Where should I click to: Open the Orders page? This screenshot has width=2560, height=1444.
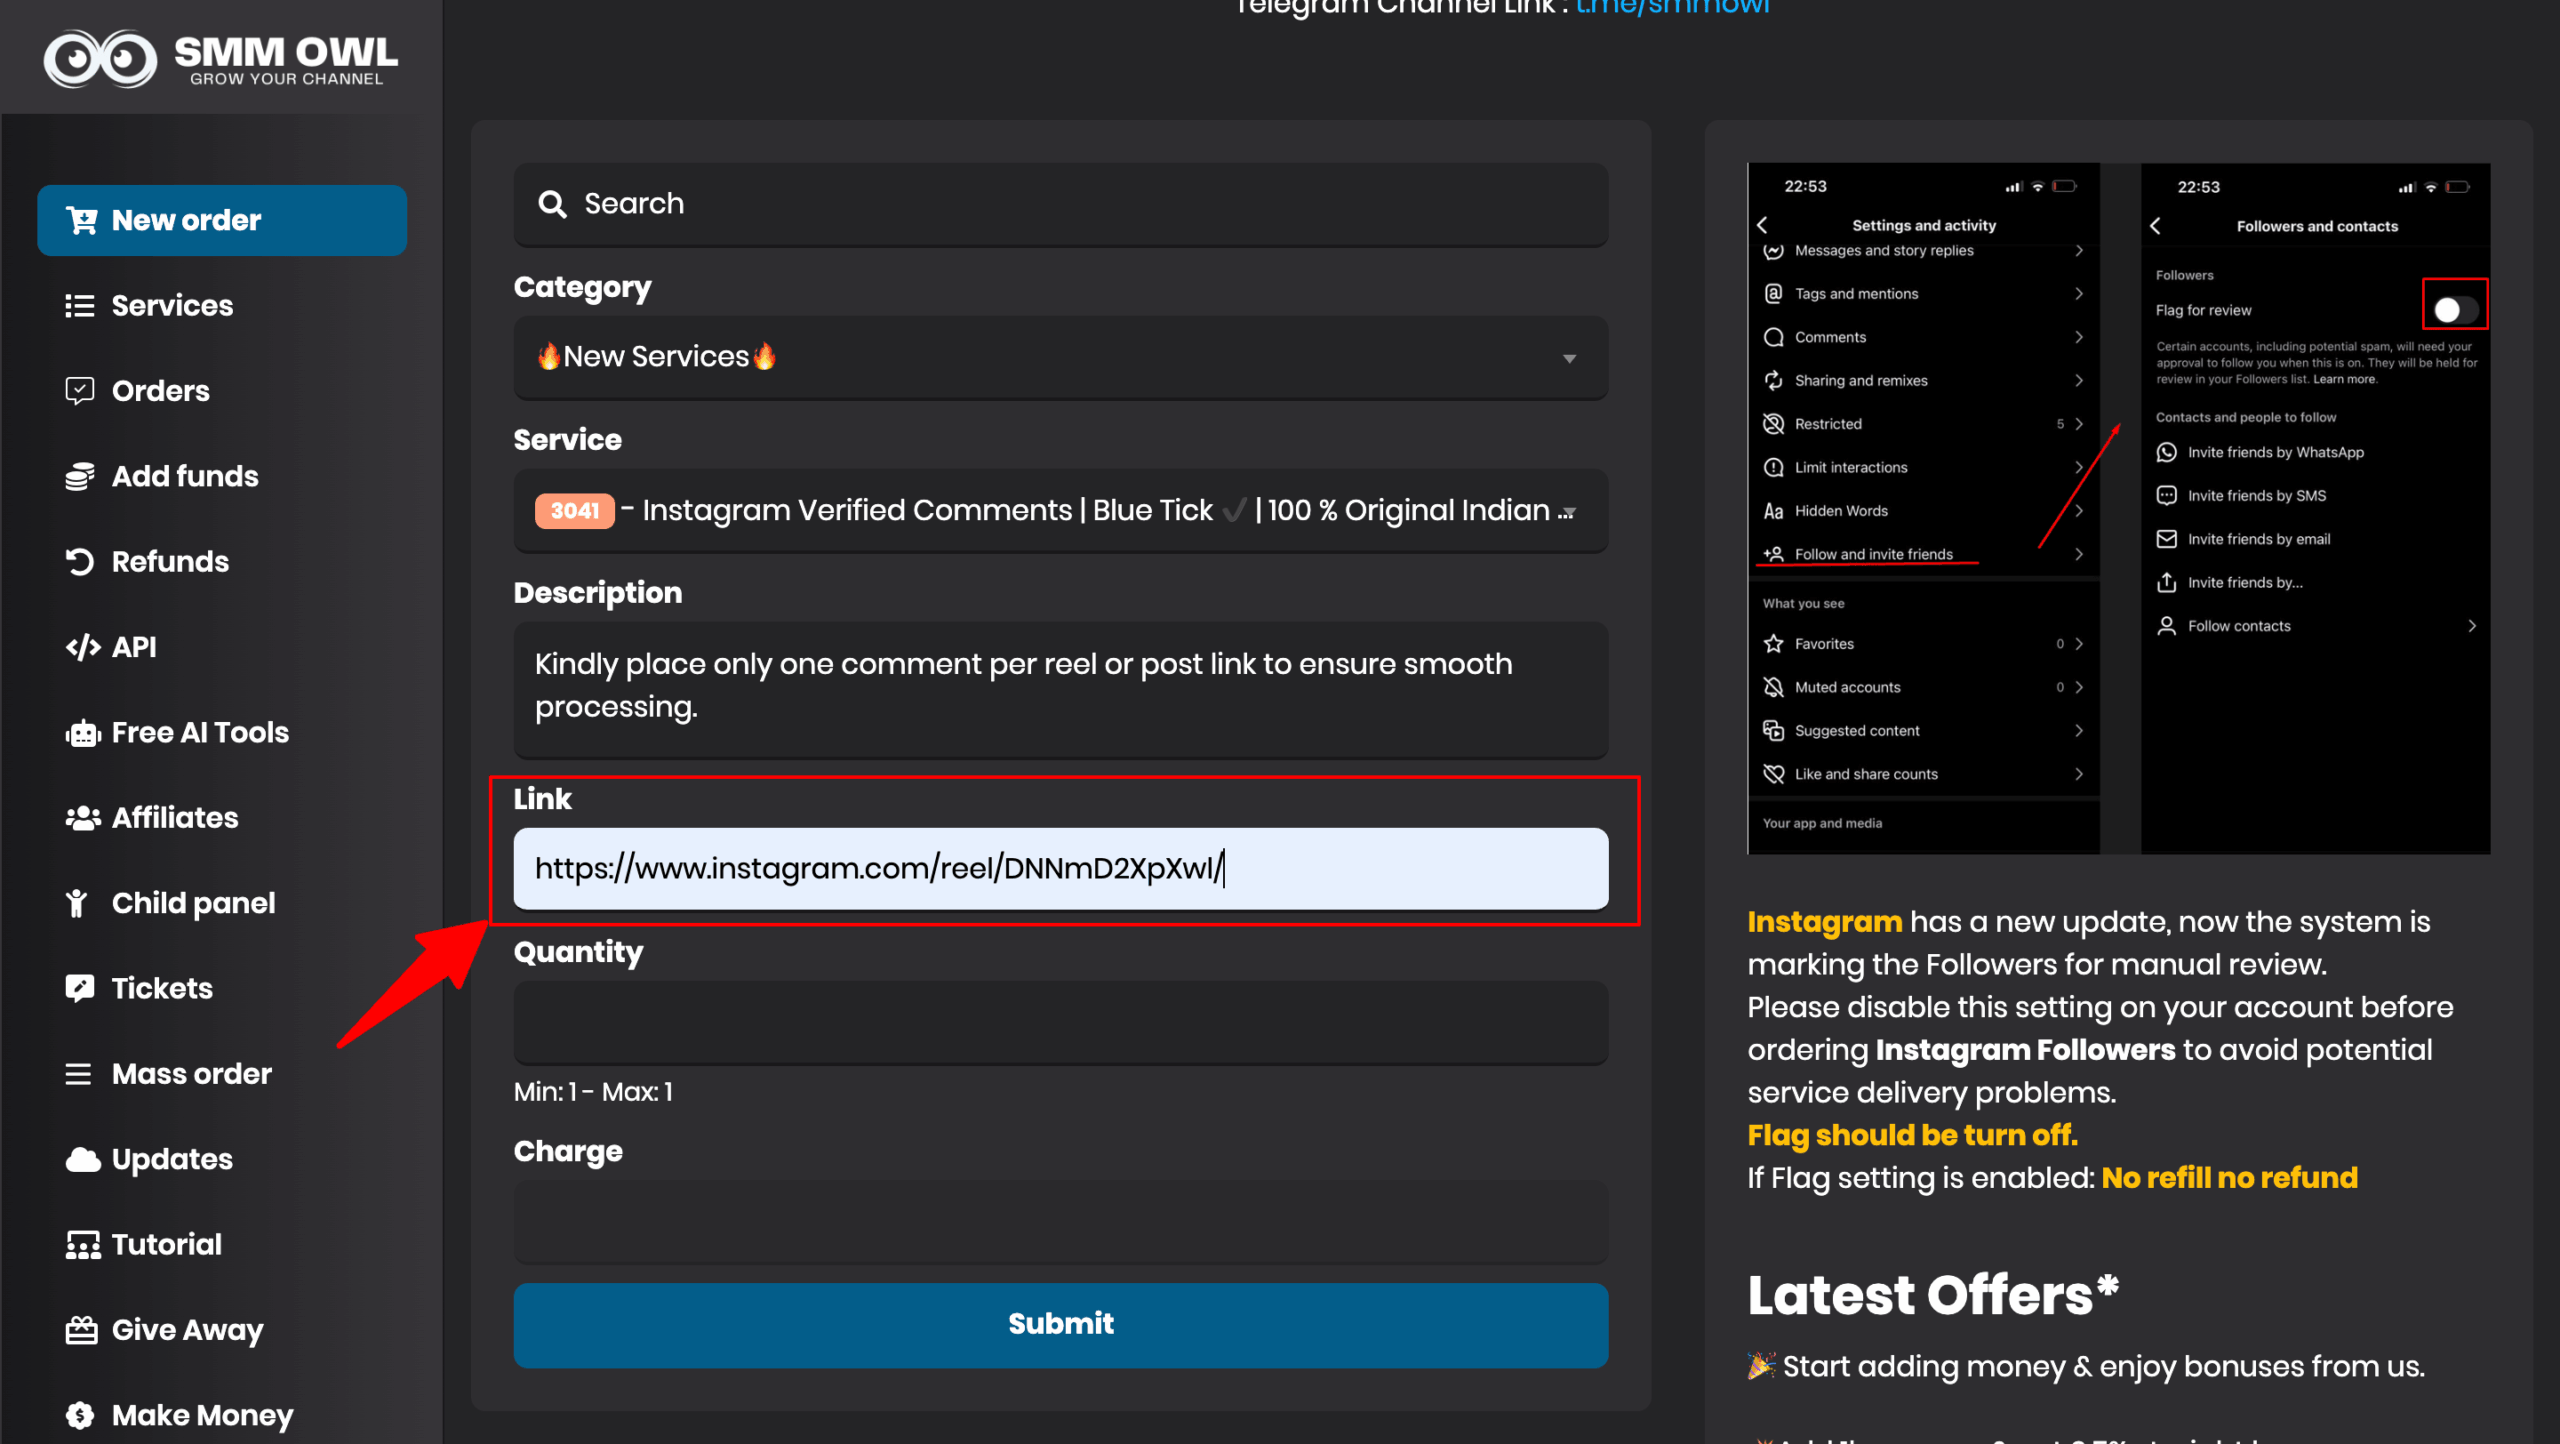161,391
